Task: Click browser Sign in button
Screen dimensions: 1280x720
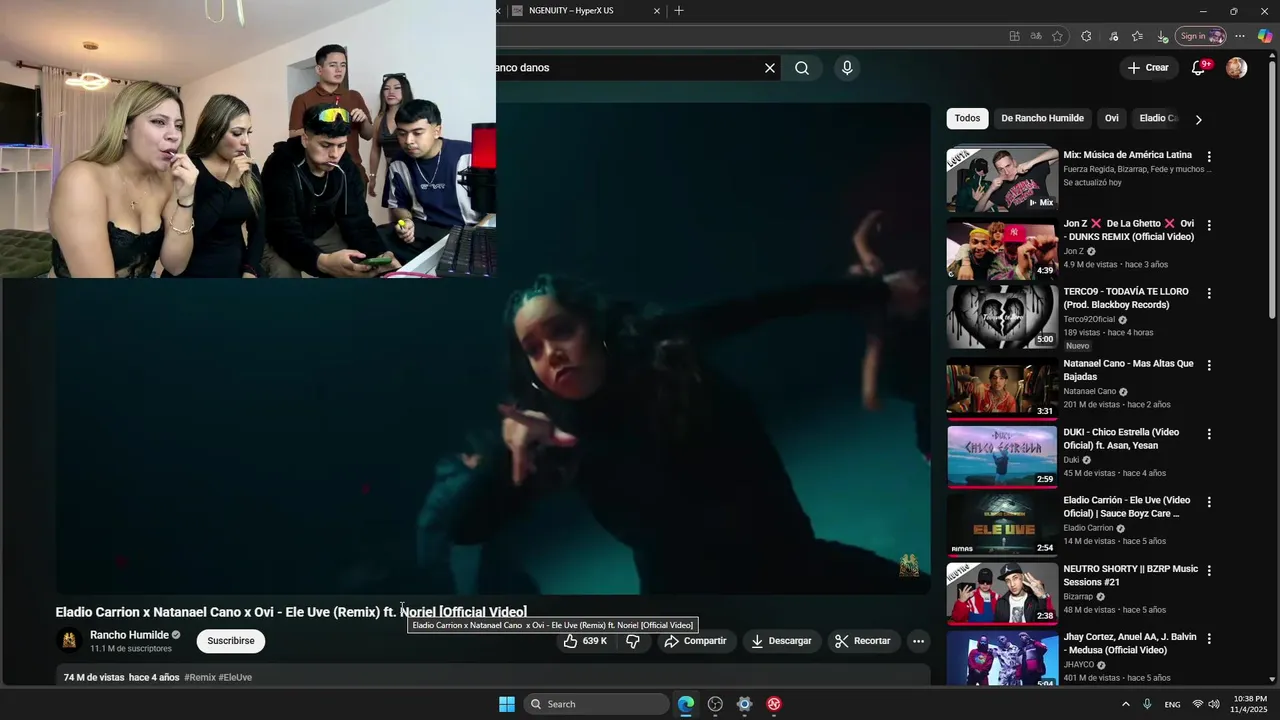Action: click(x=1201, y=36)
